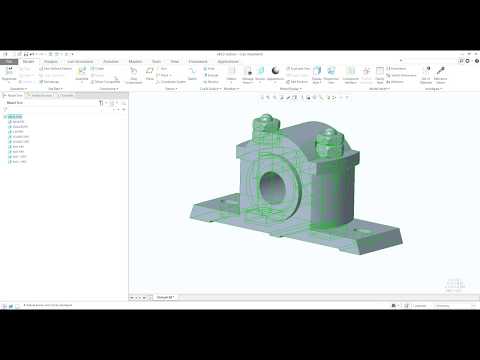Click Switch Dimensions in Model Intent

[401, 75]
